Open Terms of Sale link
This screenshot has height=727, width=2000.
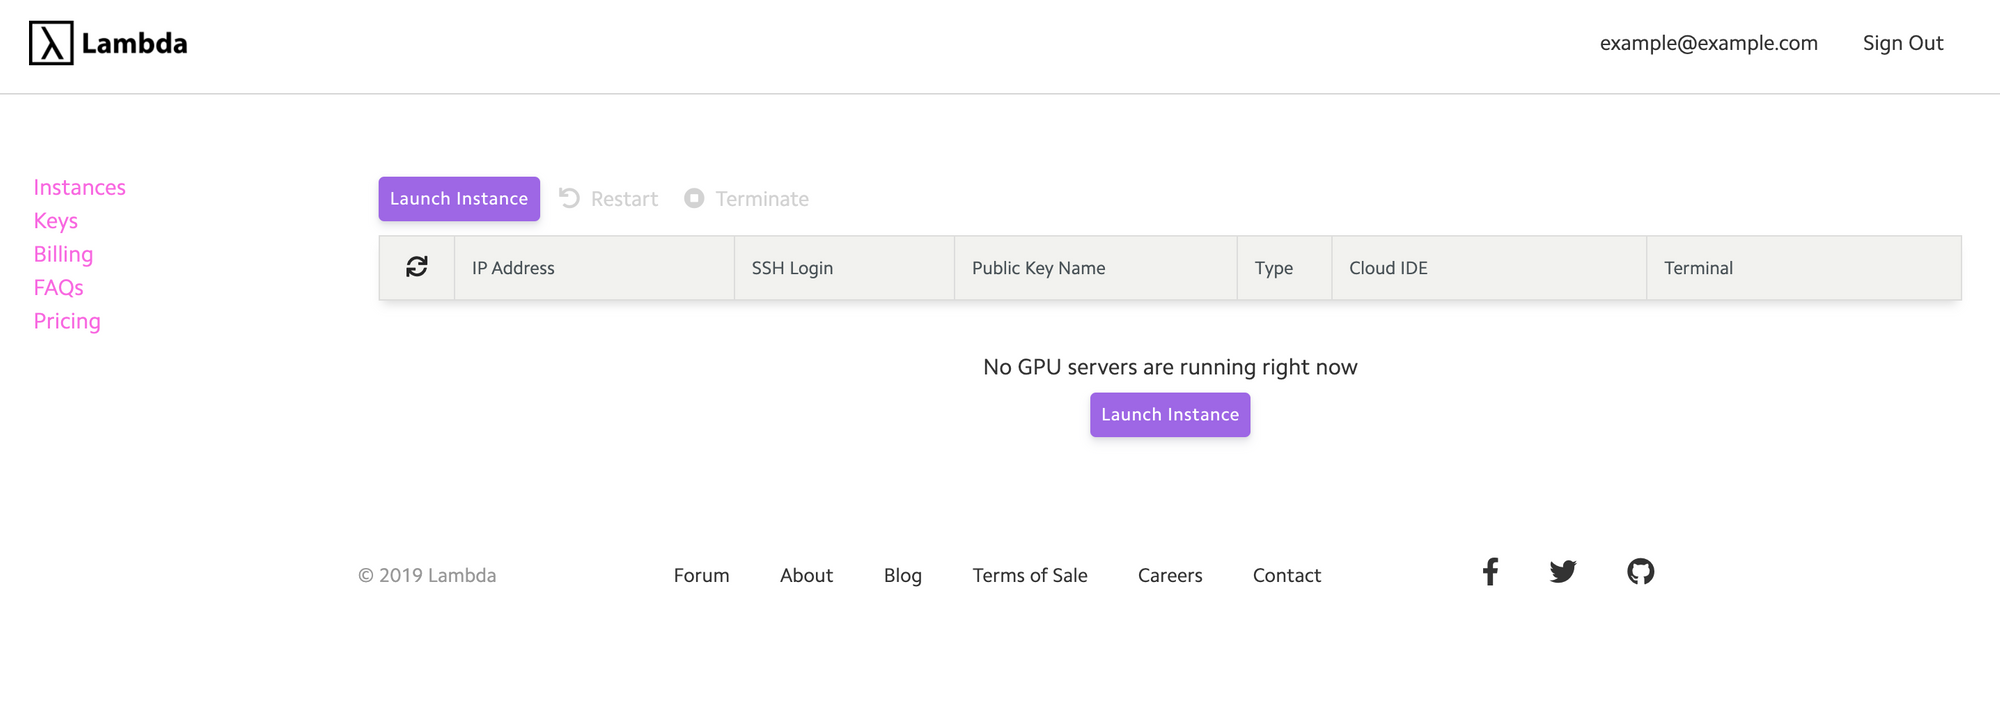(1030, 575)
